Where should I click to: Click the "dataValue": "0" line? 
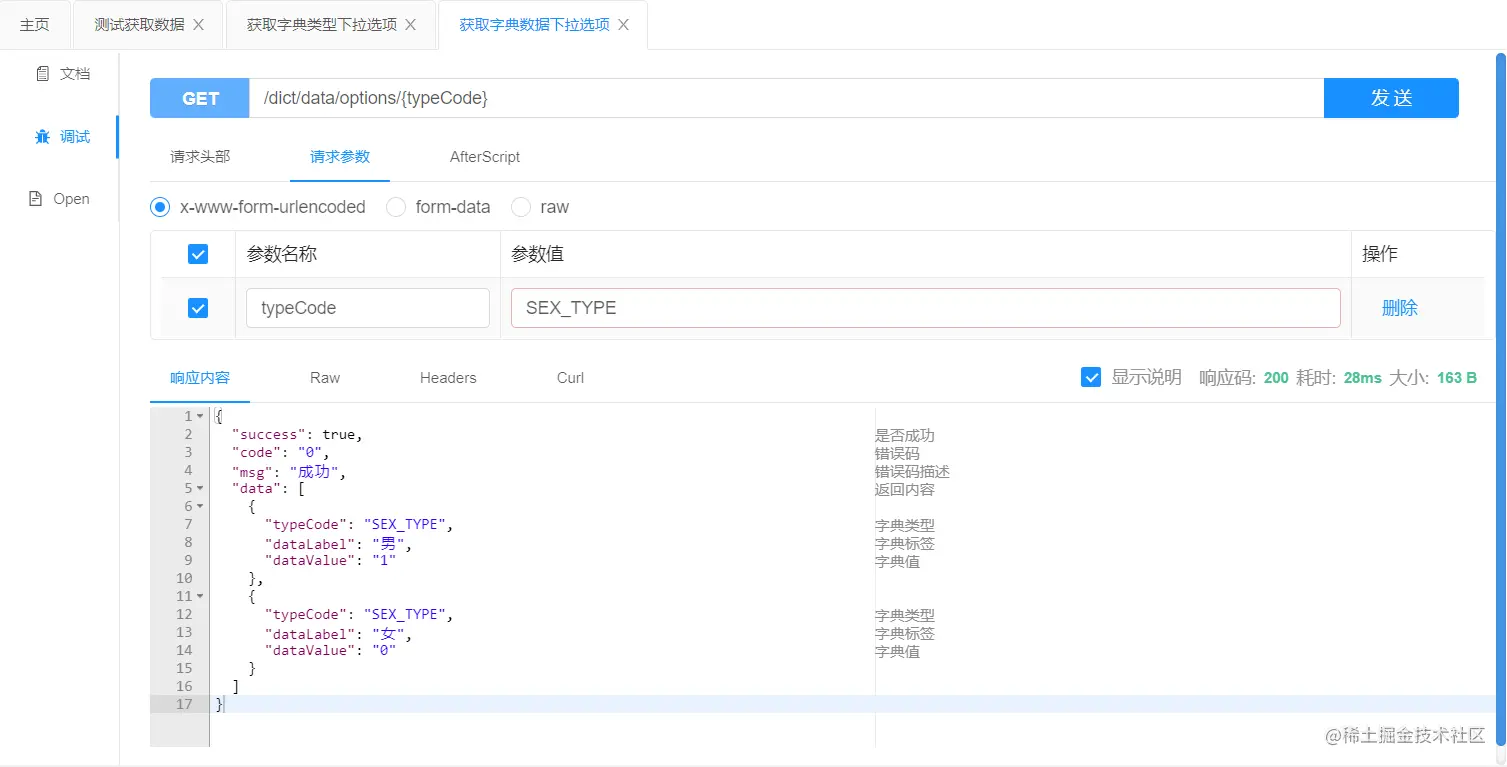pyautogui.click(x=331, y=651)
